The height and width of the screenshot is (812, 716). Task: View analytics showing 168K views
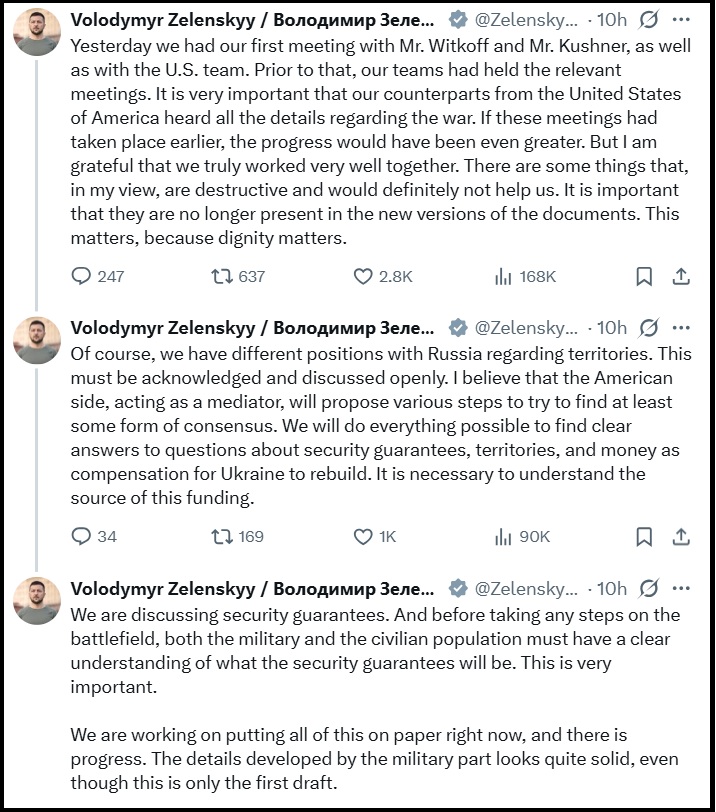click(503, 276)
